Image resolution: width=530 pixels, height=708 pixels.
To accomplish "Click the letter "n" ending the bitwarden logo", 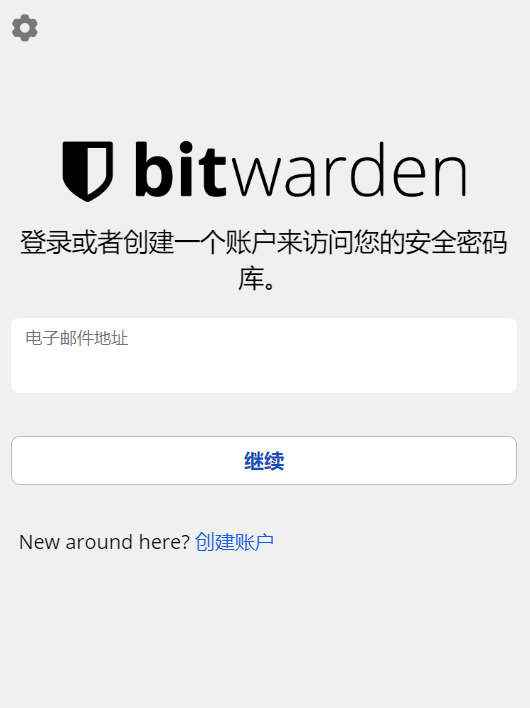I will point(450,175).
